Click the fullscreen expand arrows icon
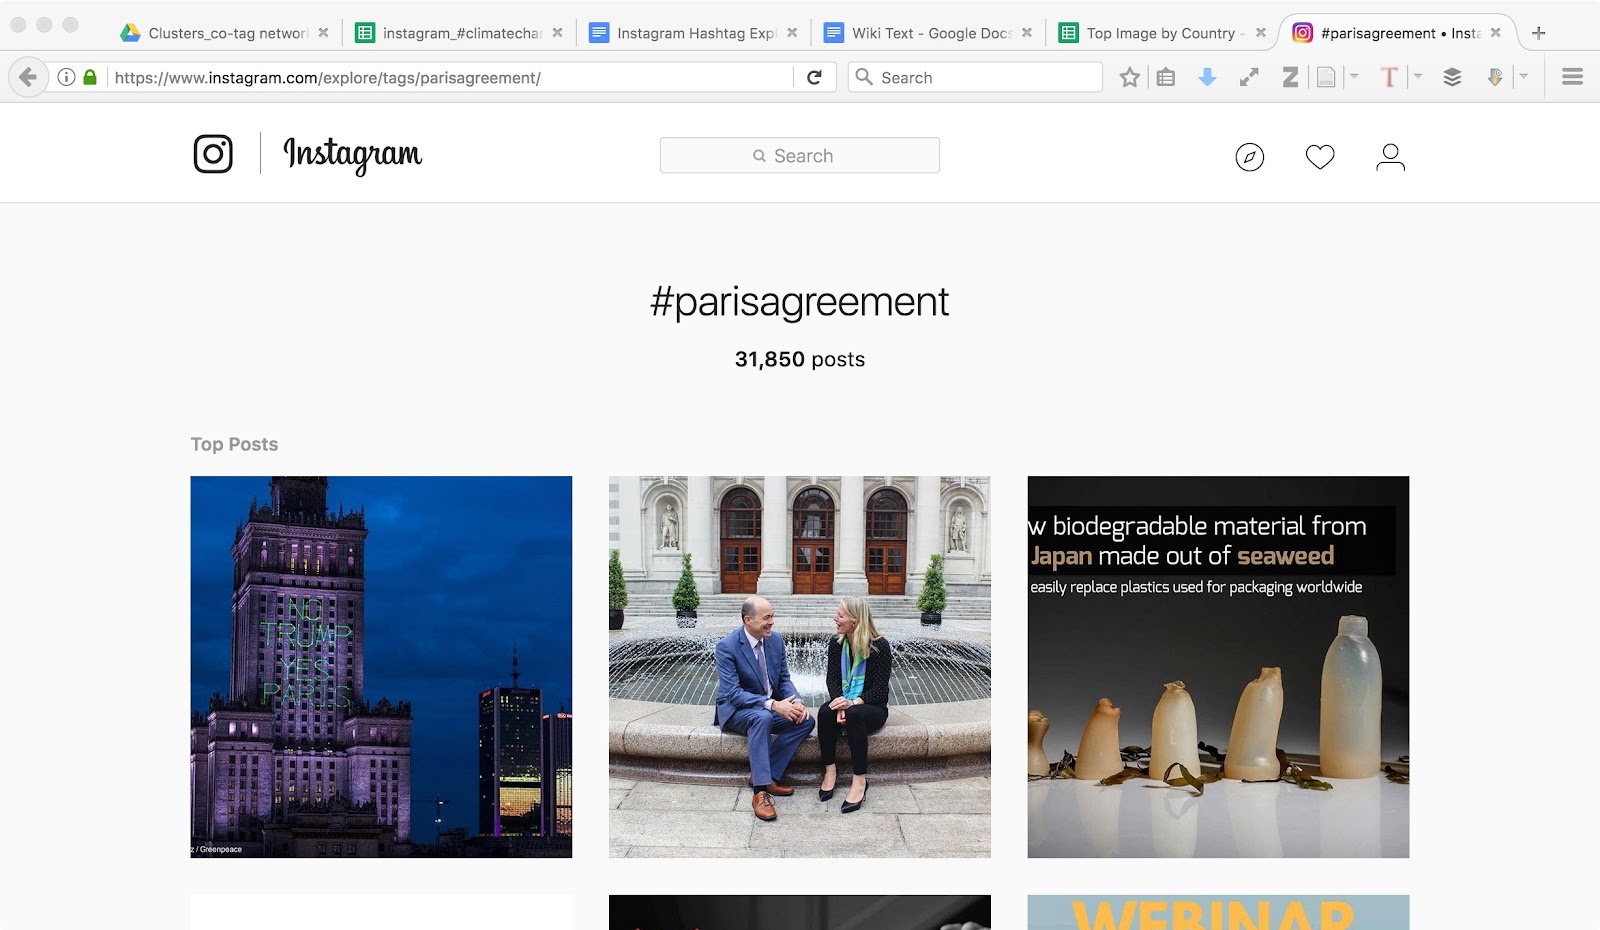This screenshot has height=930, width=1600. (1249, 77)
